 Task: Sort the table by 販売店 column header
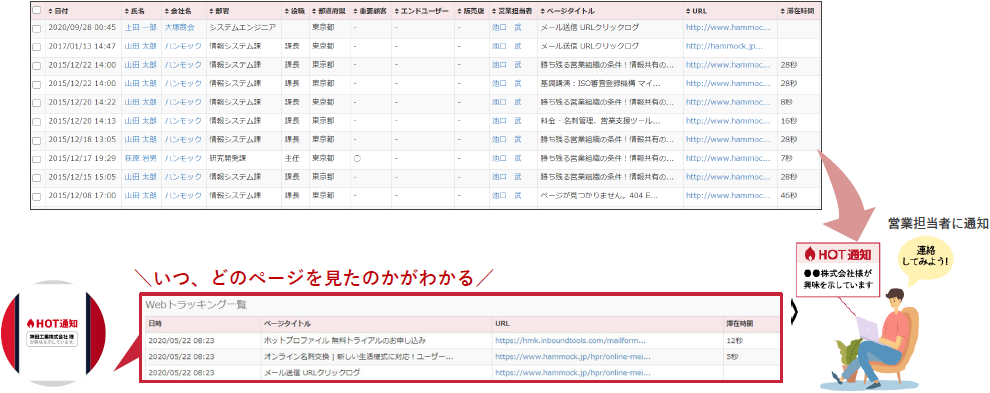coord(470,11)
